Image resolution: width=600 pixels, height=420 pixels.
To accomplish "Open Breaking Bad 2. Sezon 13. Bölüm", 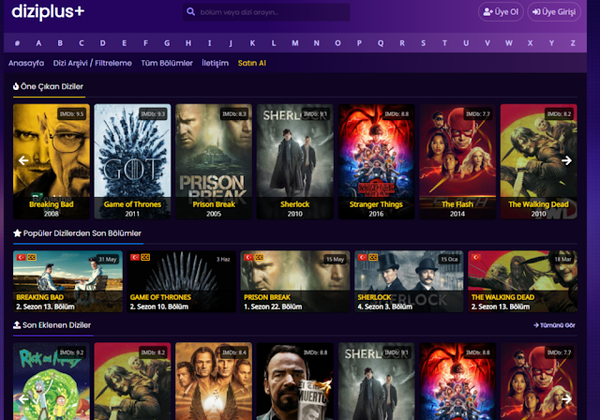I will pyautogui.click(x=68, y=281).
